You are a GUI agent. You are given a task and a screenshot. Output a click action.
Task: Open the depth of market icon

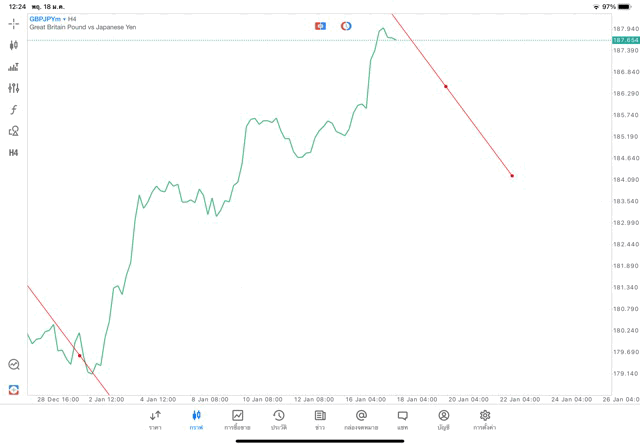(14, 67)
